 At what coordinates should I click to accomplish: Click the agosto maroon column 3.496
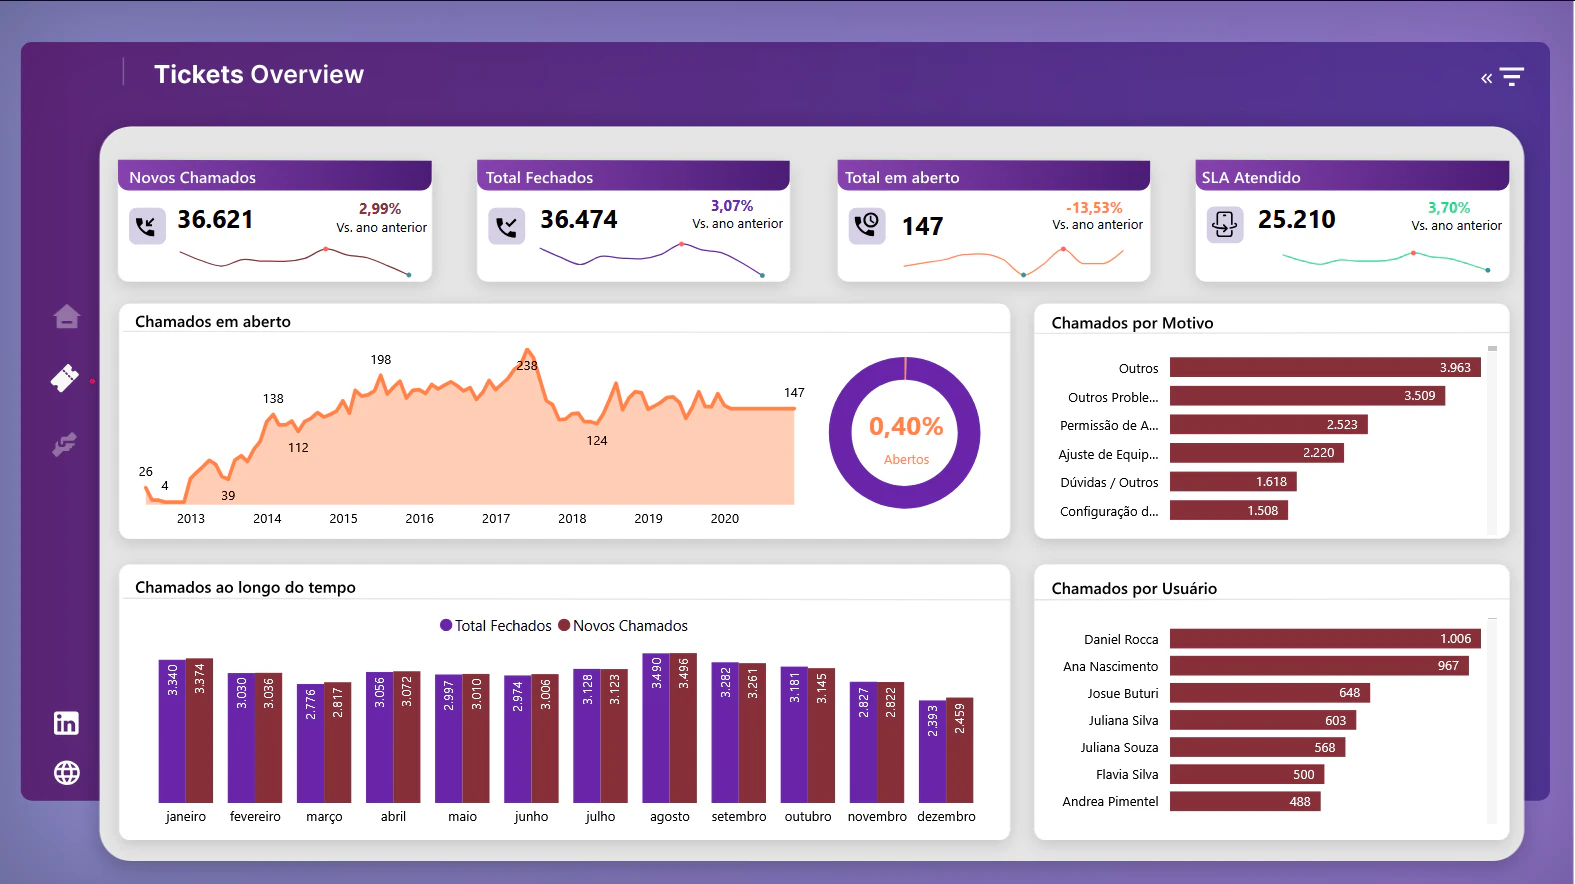point(684,728)
